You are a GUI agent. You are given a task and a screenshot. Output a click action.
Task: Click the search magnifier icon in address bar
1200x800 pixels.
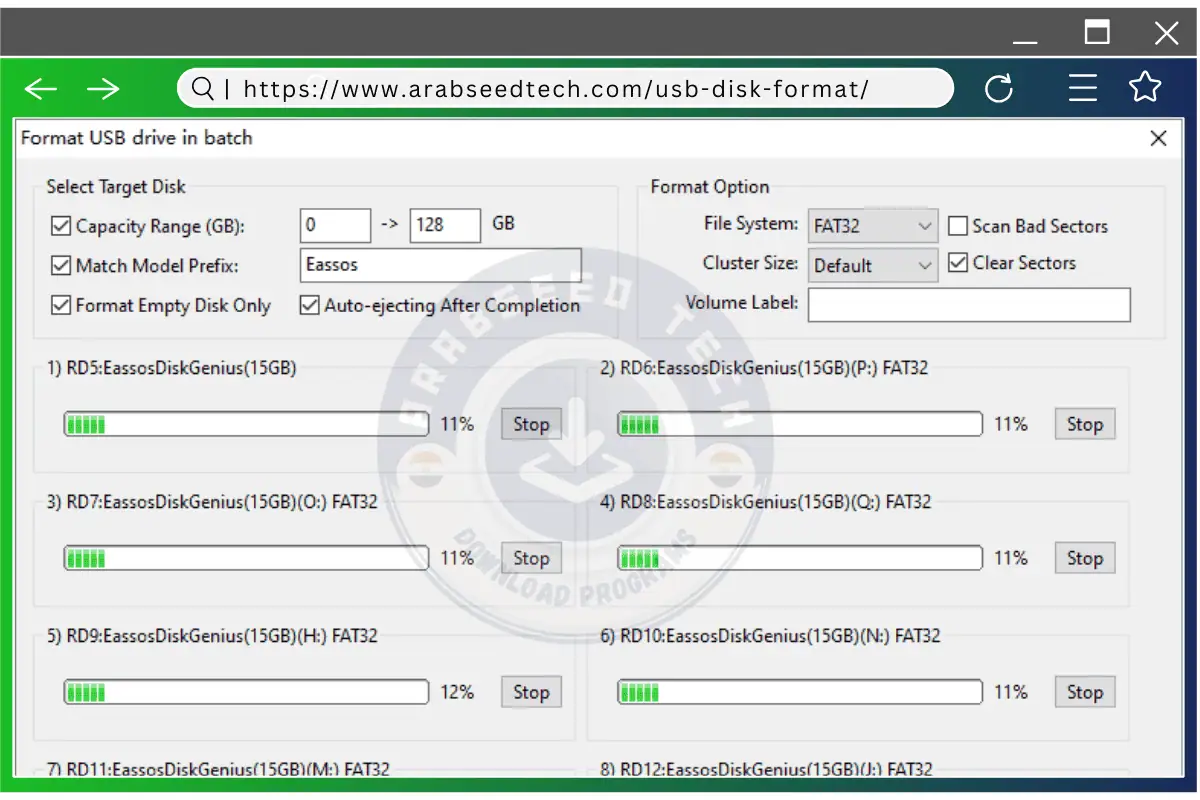203,89
